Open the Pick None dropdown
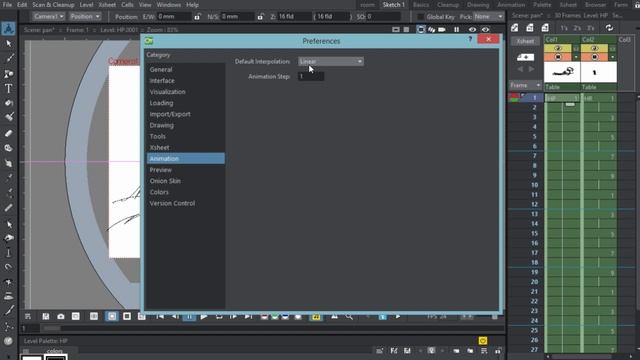Viewport: 640px width, 360px height. [x=489, y=17]
